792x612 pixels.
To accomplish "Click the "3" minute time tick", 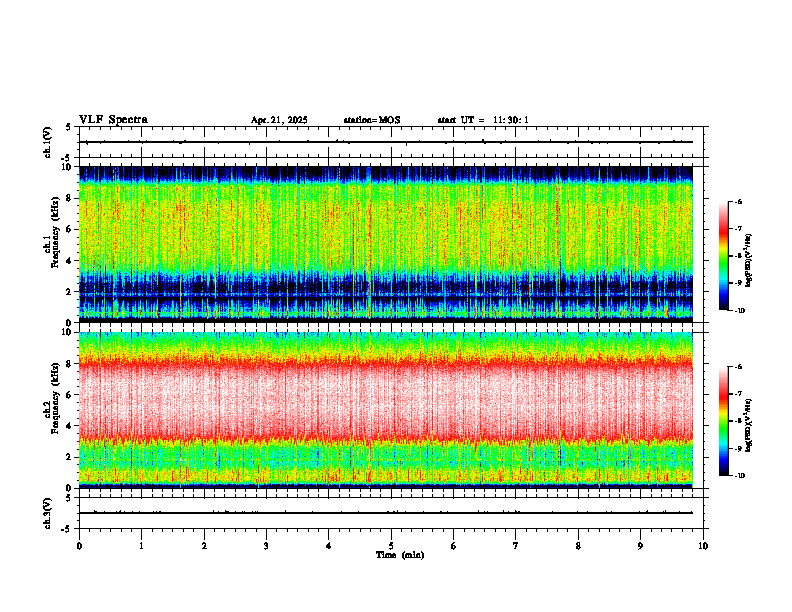I will coord(266,546).
